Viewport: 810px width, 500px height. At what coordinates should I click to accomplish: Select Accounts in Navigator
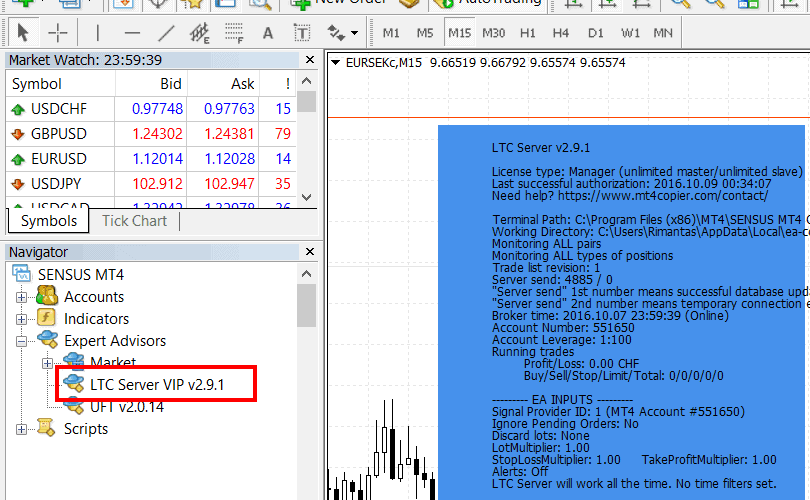(x=94, y=297)
